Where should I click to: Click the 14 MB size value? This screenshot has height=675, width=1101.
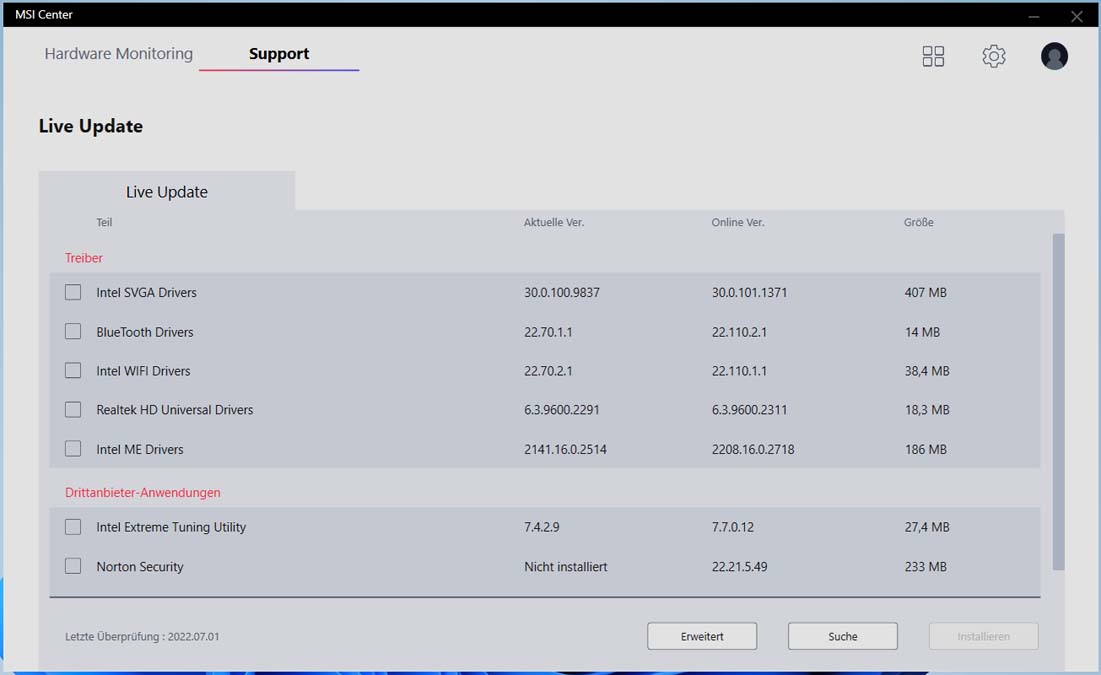pos(922,332)
